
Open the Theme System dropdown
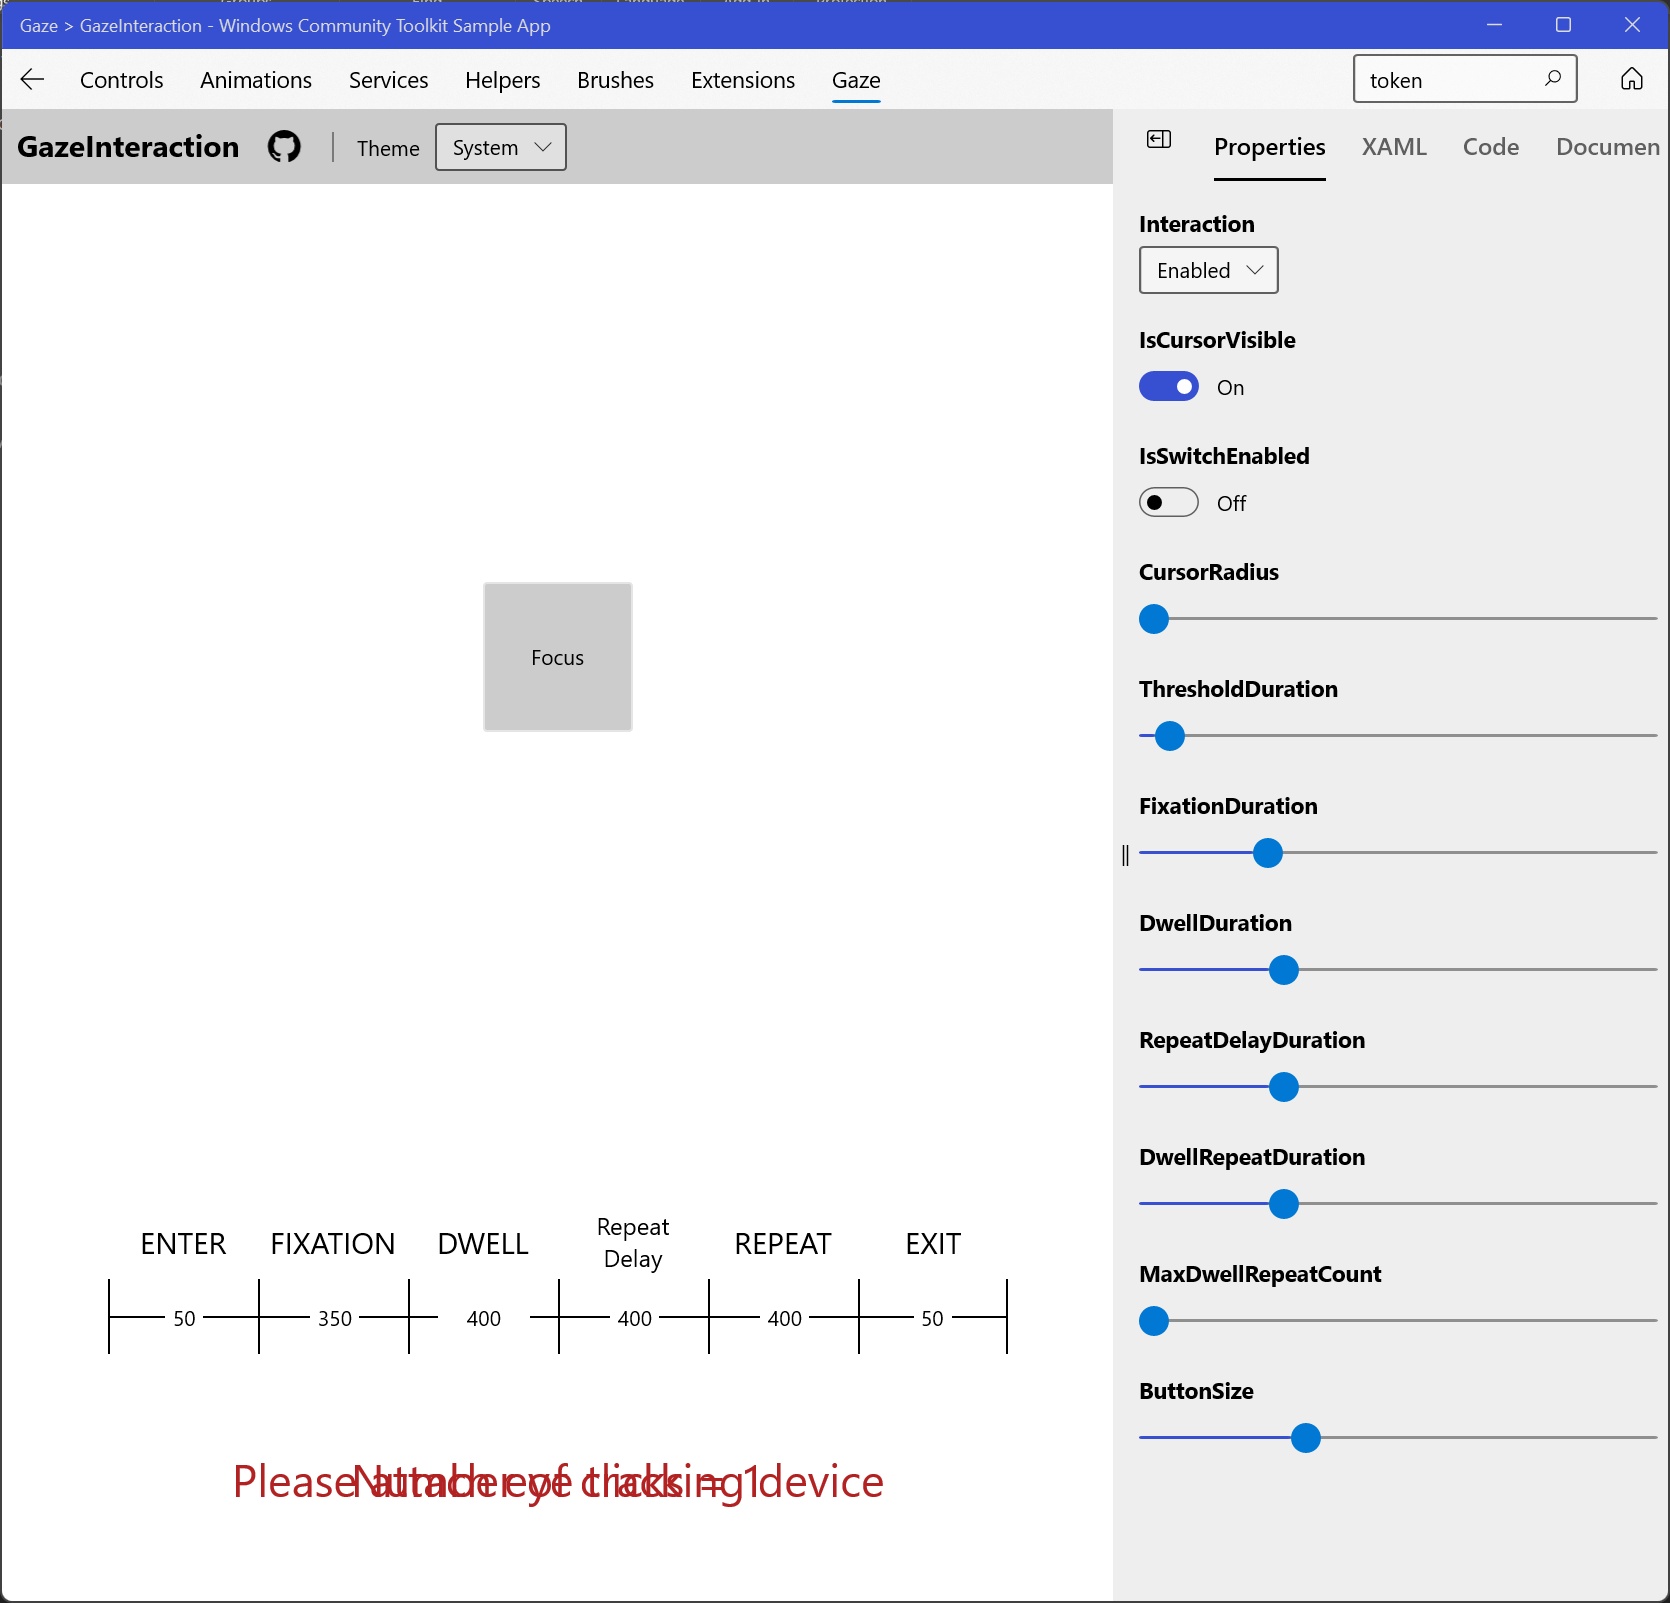(x=501, y=147)
